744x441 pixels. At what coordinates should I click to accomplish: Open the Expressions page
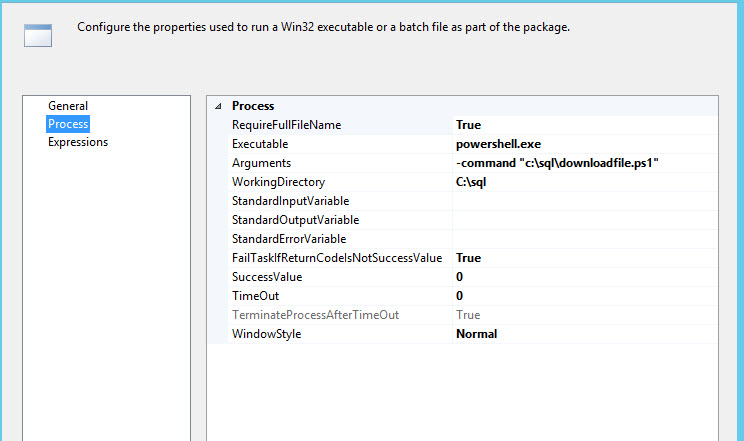(x=78, y=142)
